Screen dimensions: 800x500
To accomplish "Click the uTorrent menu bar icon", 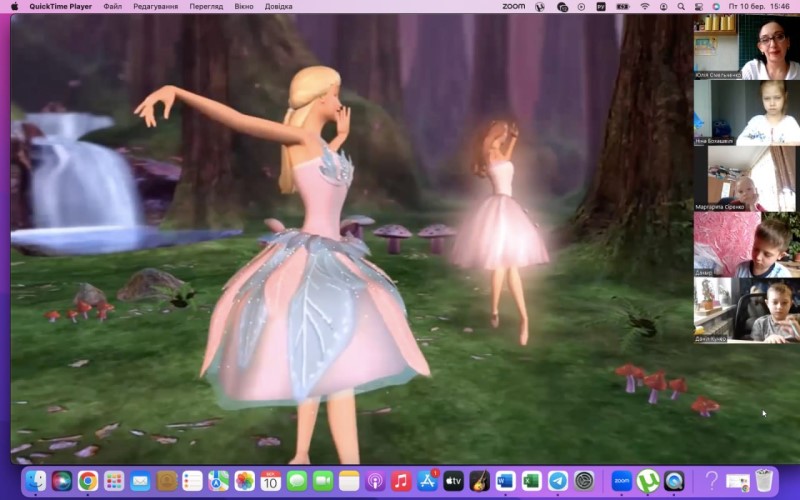I will (540, 7).
